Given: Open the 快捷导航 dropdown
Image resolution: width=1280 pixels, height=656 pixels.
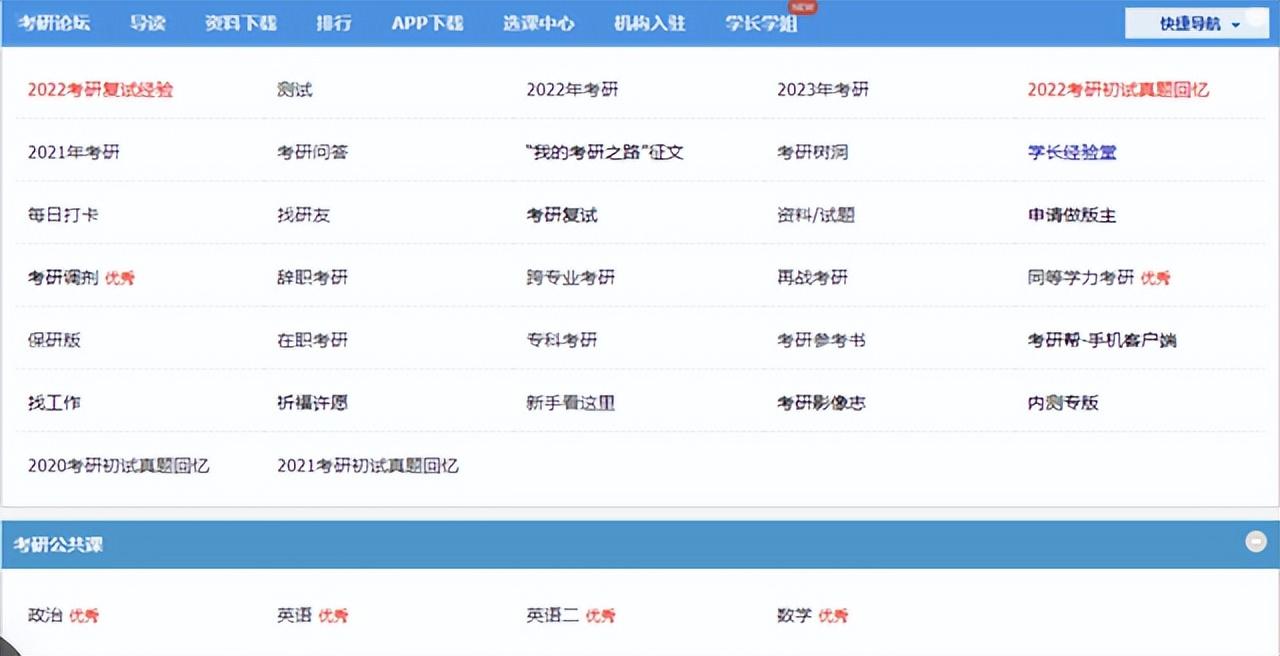Looking at the screenshot, I should (x=1198, y=24).
